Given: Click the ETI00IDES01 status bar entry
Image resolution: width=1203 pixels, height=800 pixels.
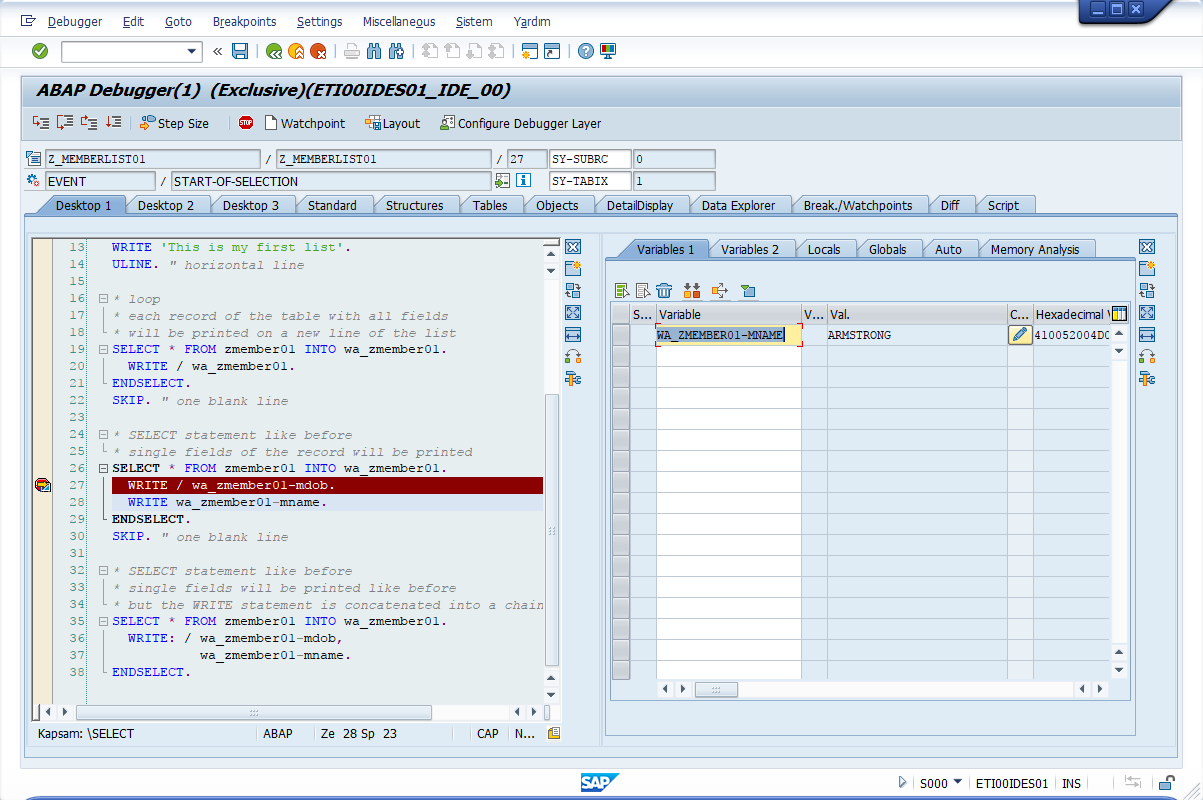Looking at the screenshot, I should coord(1012,783).
